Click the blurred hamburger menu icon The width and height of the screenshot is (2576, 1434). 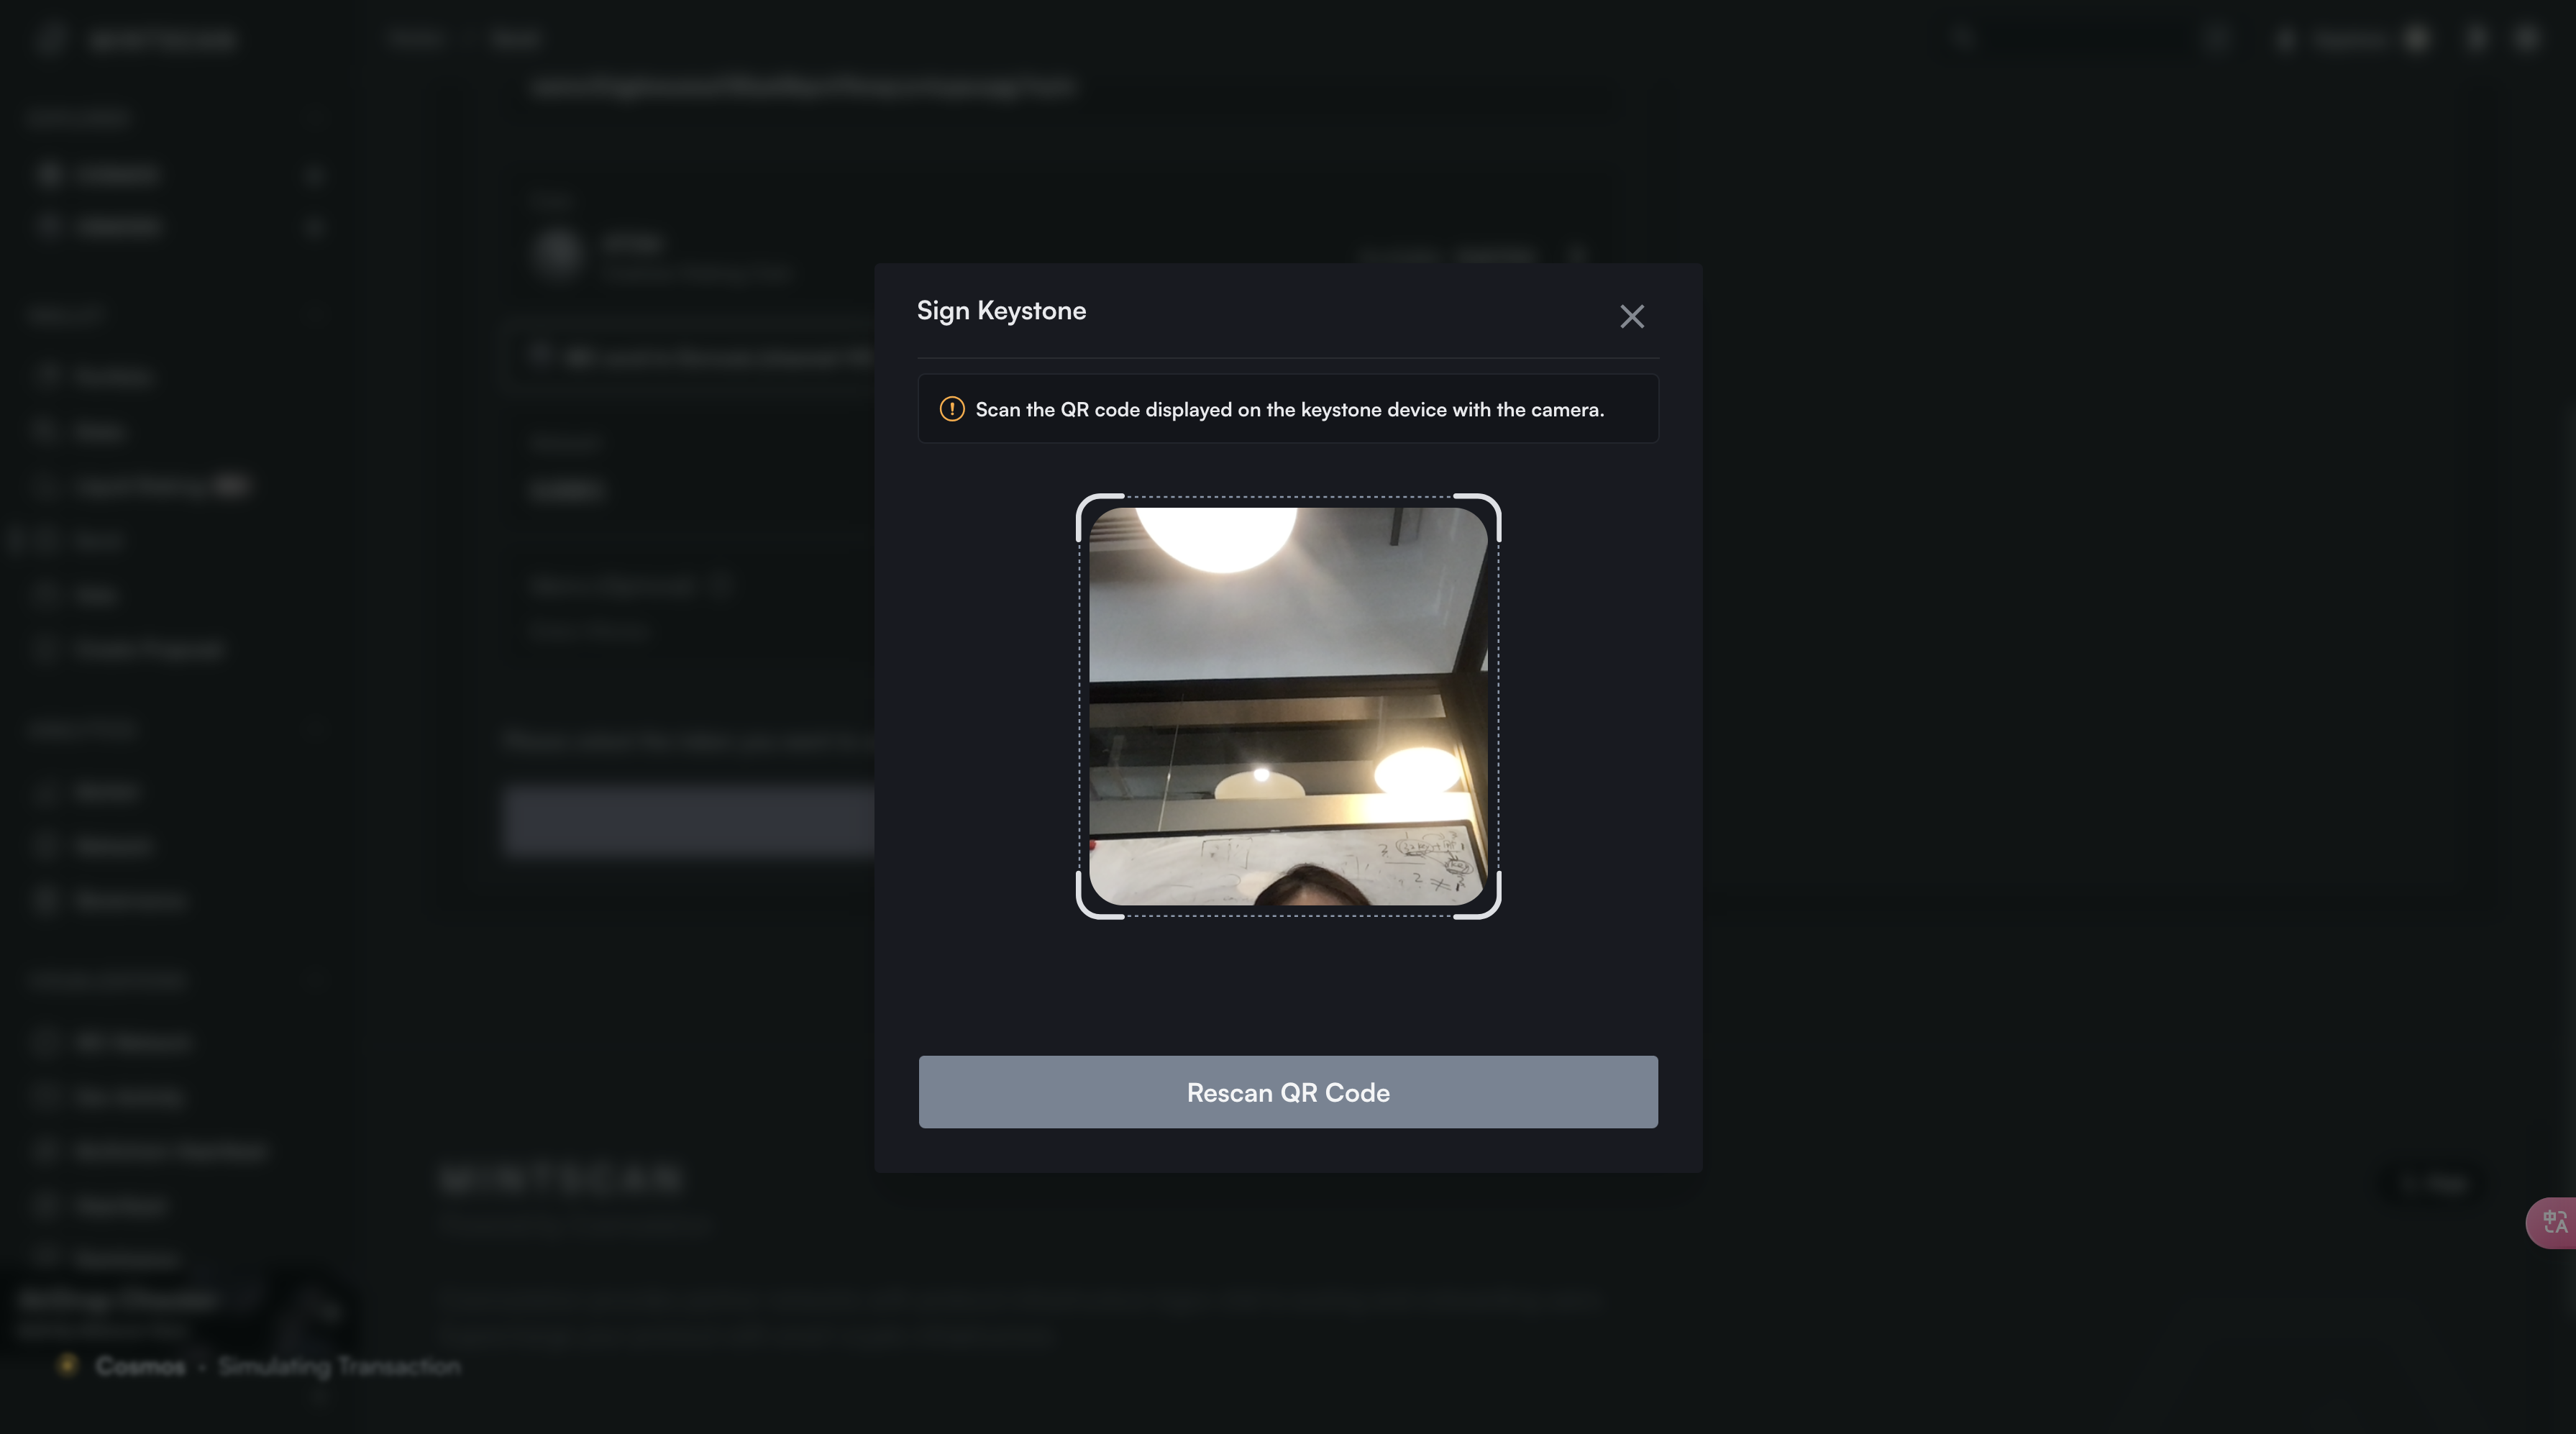pyautogui.click(x=50, y=40)
